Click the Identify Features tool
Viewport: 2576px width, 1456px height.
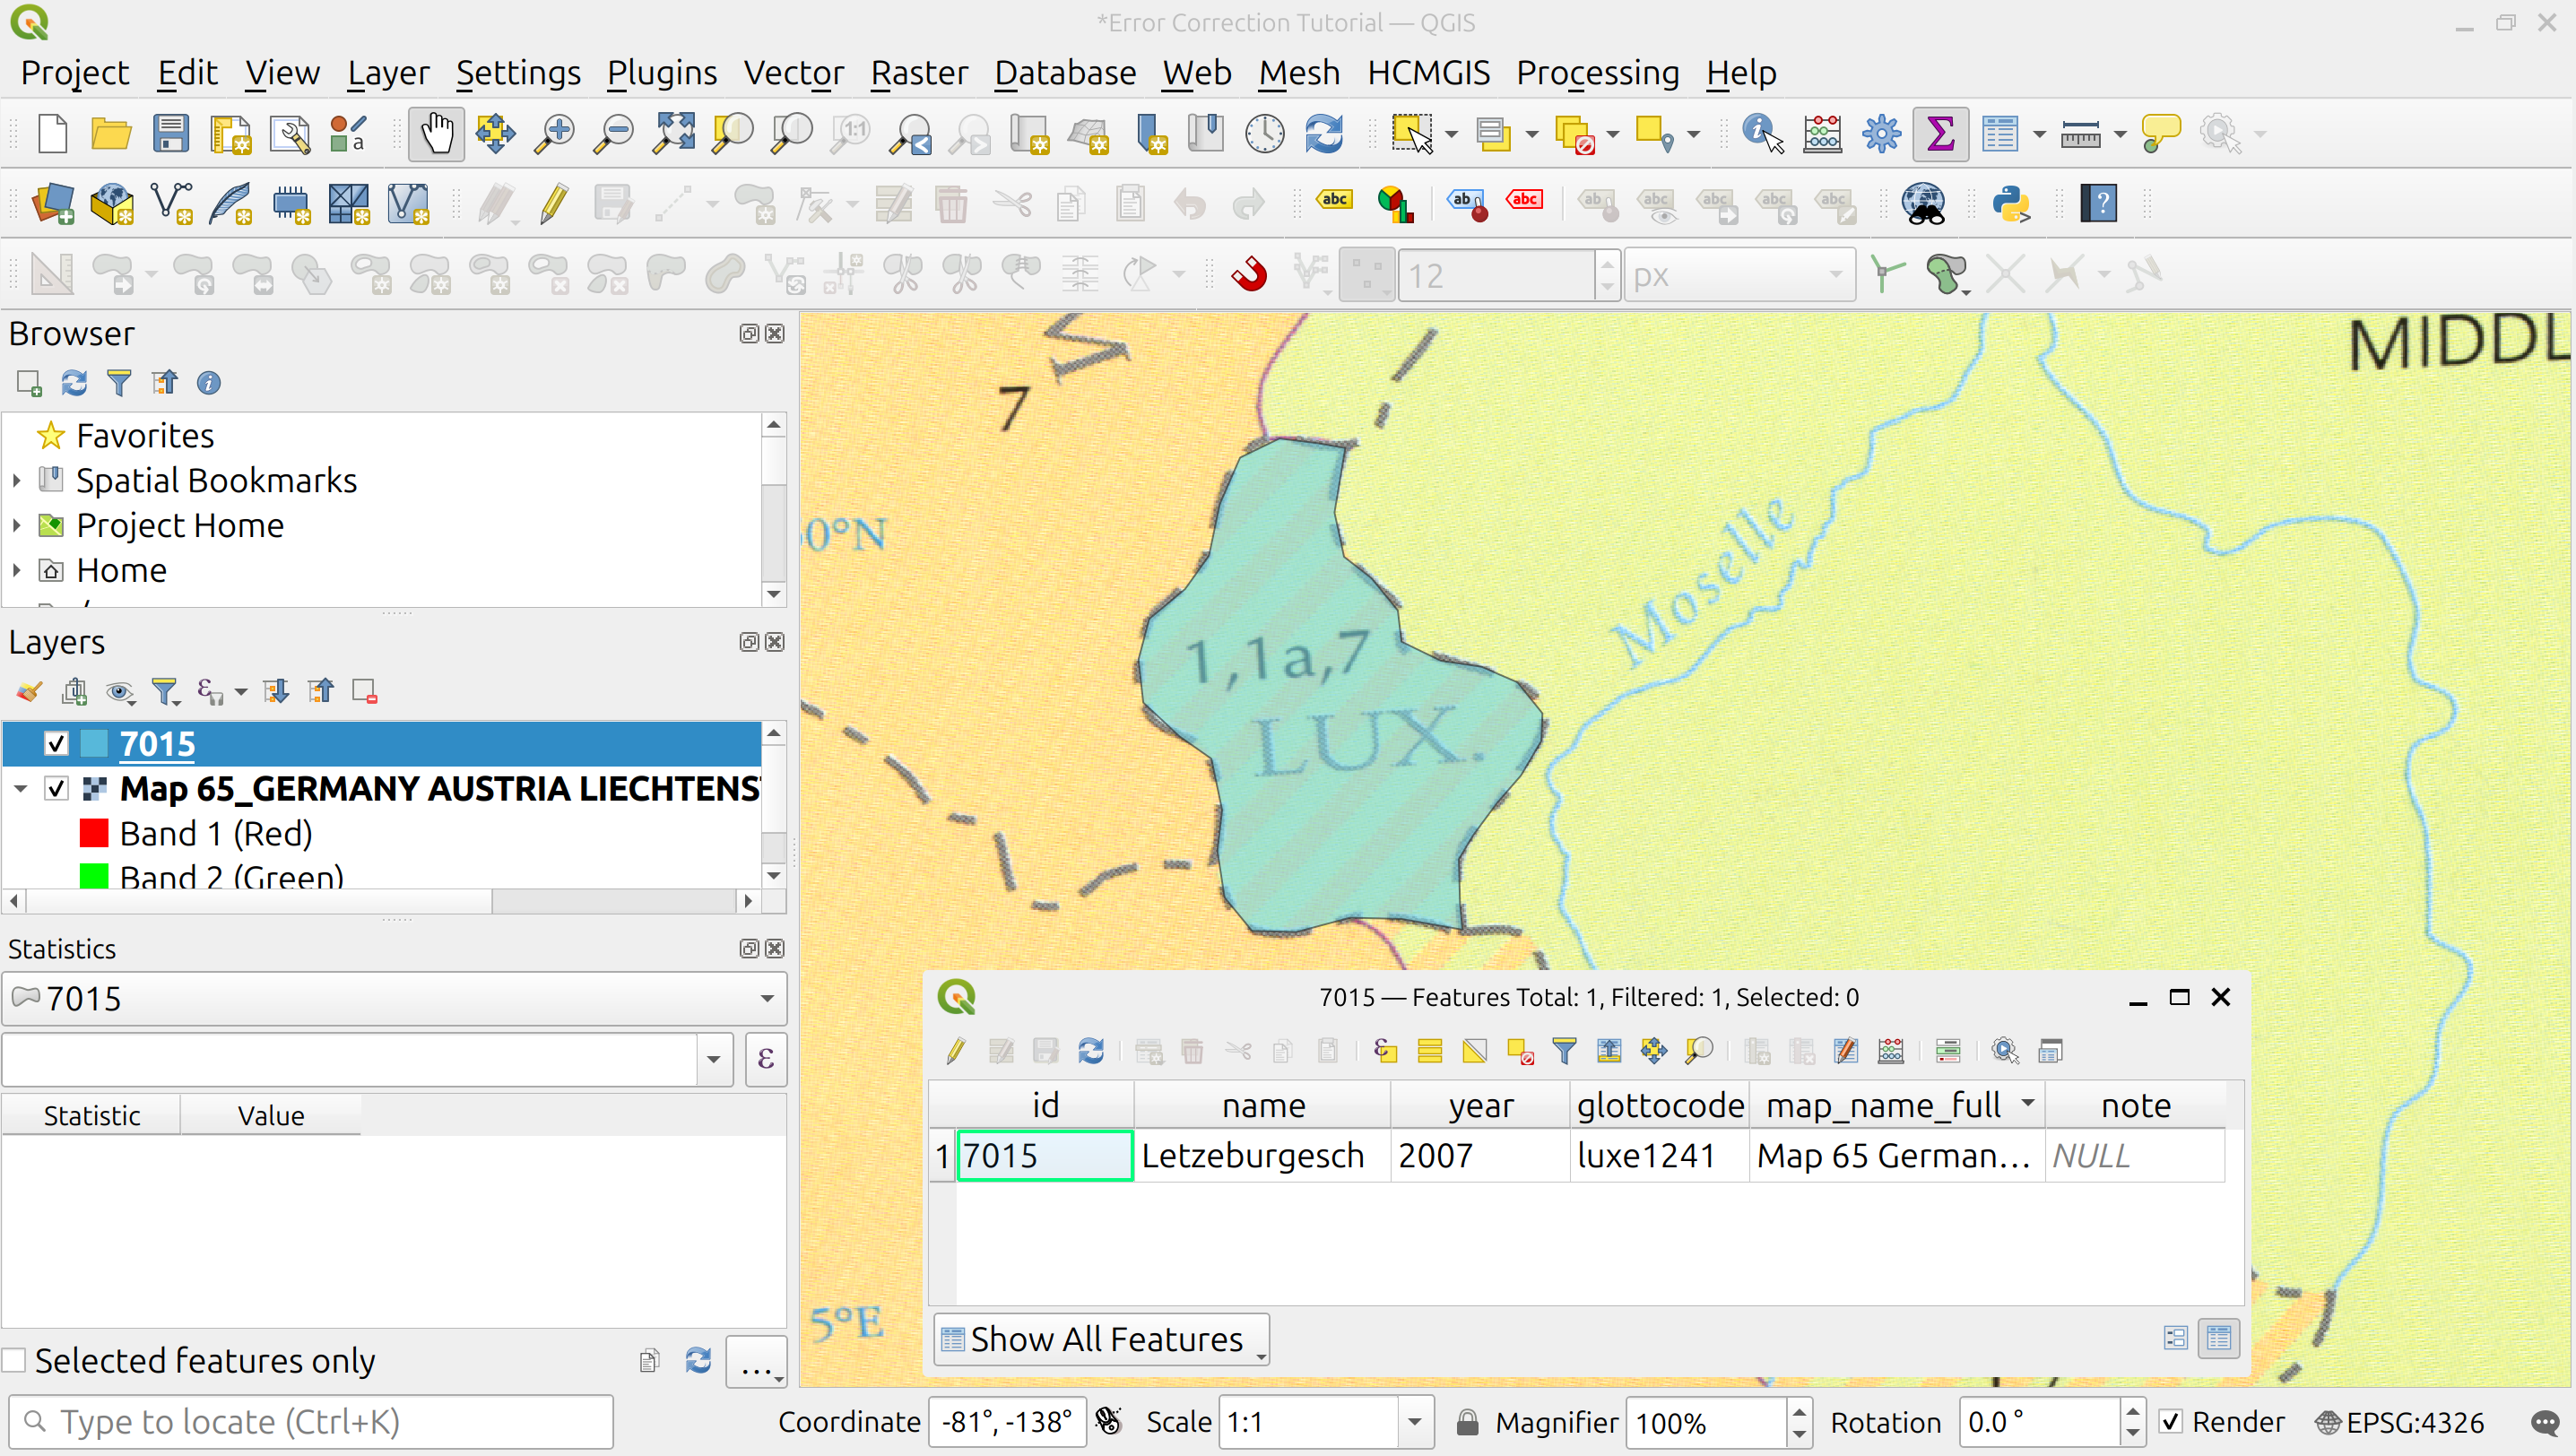pos(1761,134)
